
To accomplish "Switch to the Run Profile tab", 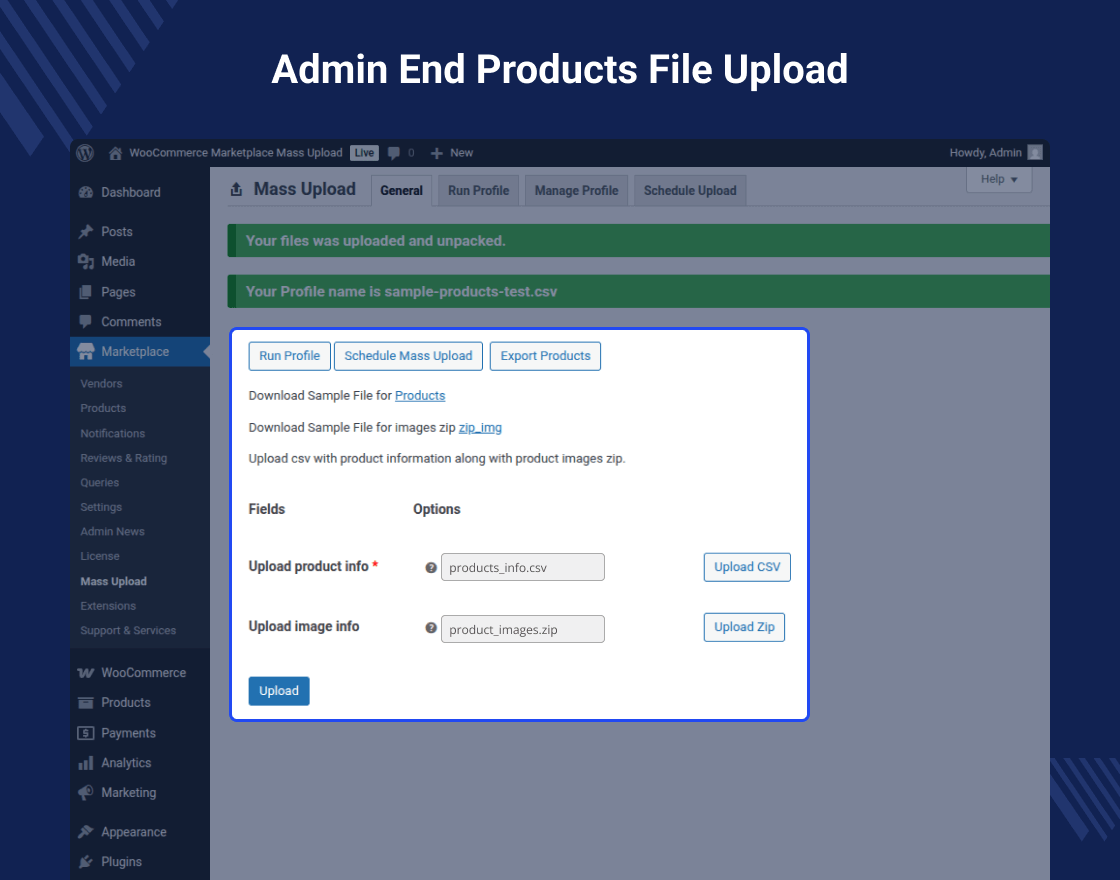I will (x=479, y=191).
